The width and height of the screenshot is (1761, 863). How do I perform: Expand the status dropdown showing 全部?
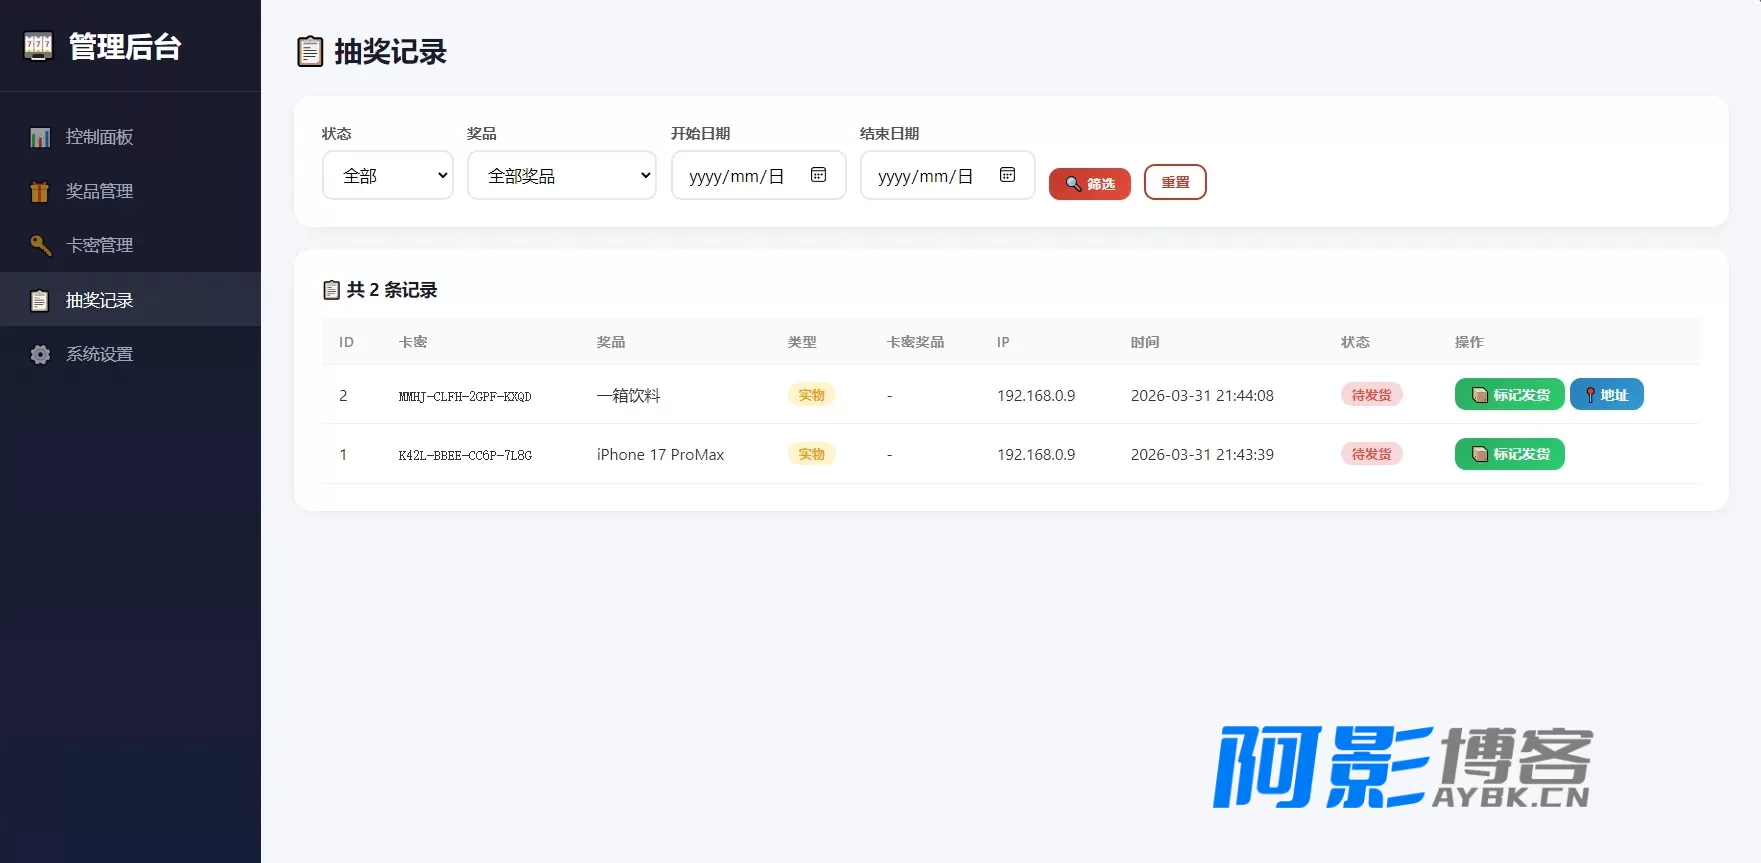tap(388, 175)
